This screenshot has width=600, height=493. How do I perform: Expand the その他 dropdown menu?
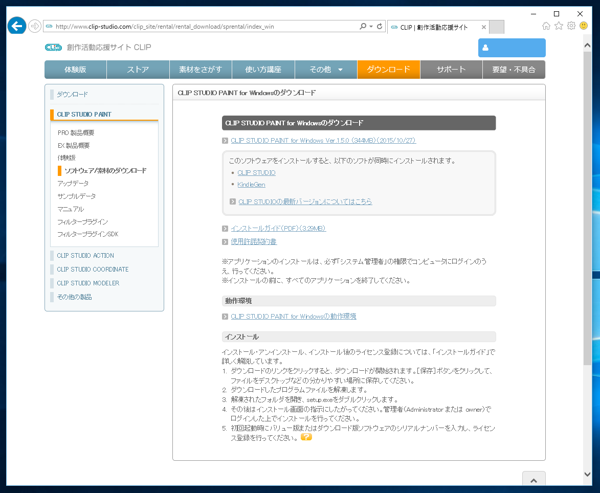coord(326,70)
